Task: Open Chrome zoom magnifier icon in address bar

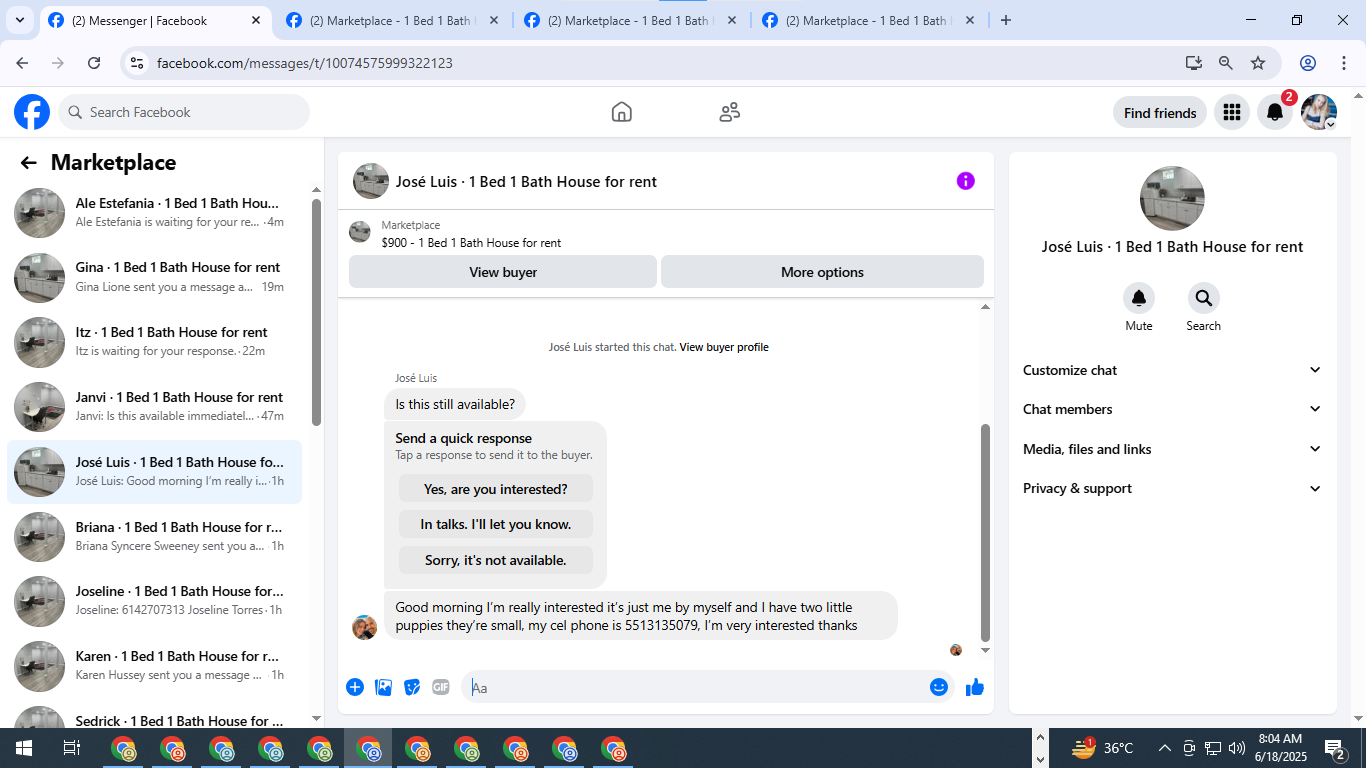Action: [x=1226, y=63]
